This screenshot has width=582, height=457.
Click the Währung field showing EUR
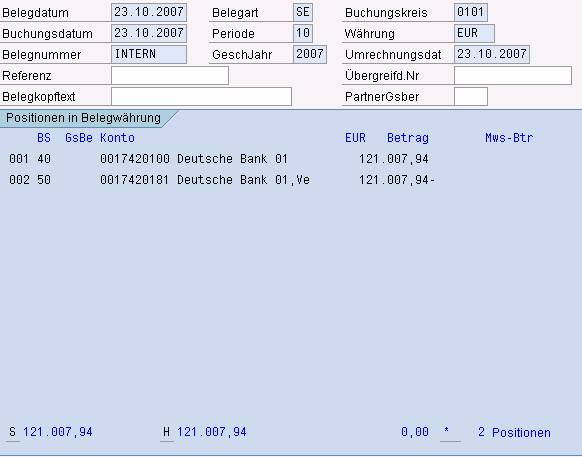pos(474,33)
